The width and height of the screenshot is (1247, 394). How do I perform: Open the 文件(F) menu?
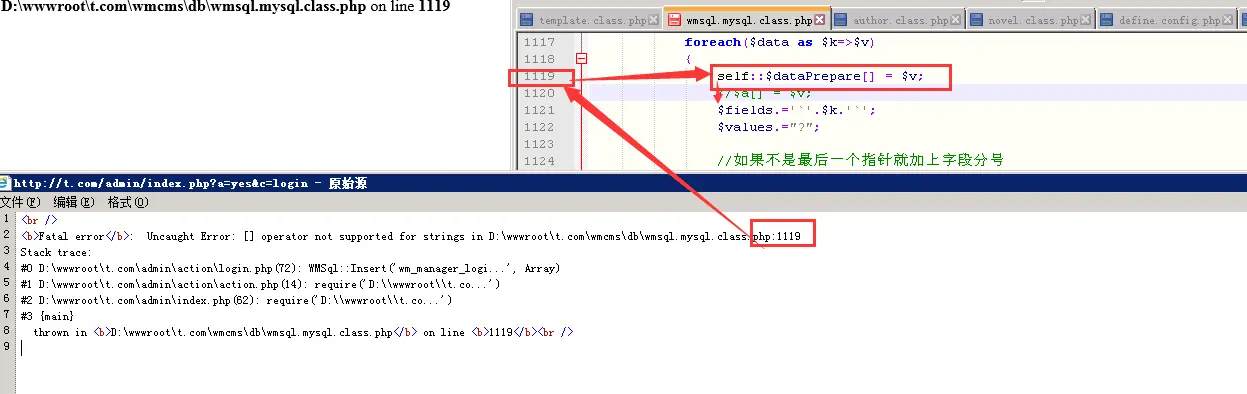click(20, 202)
